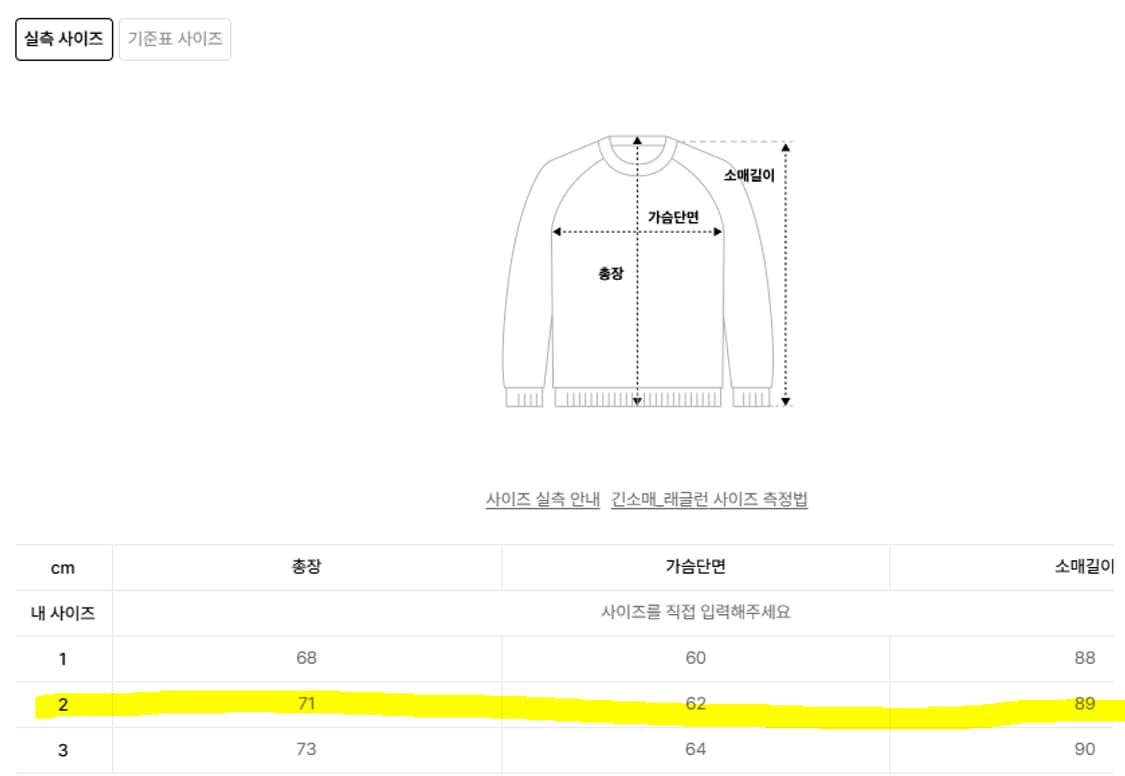
Task: Click the 가슴단면 column header
Action: tap(697, 565)
